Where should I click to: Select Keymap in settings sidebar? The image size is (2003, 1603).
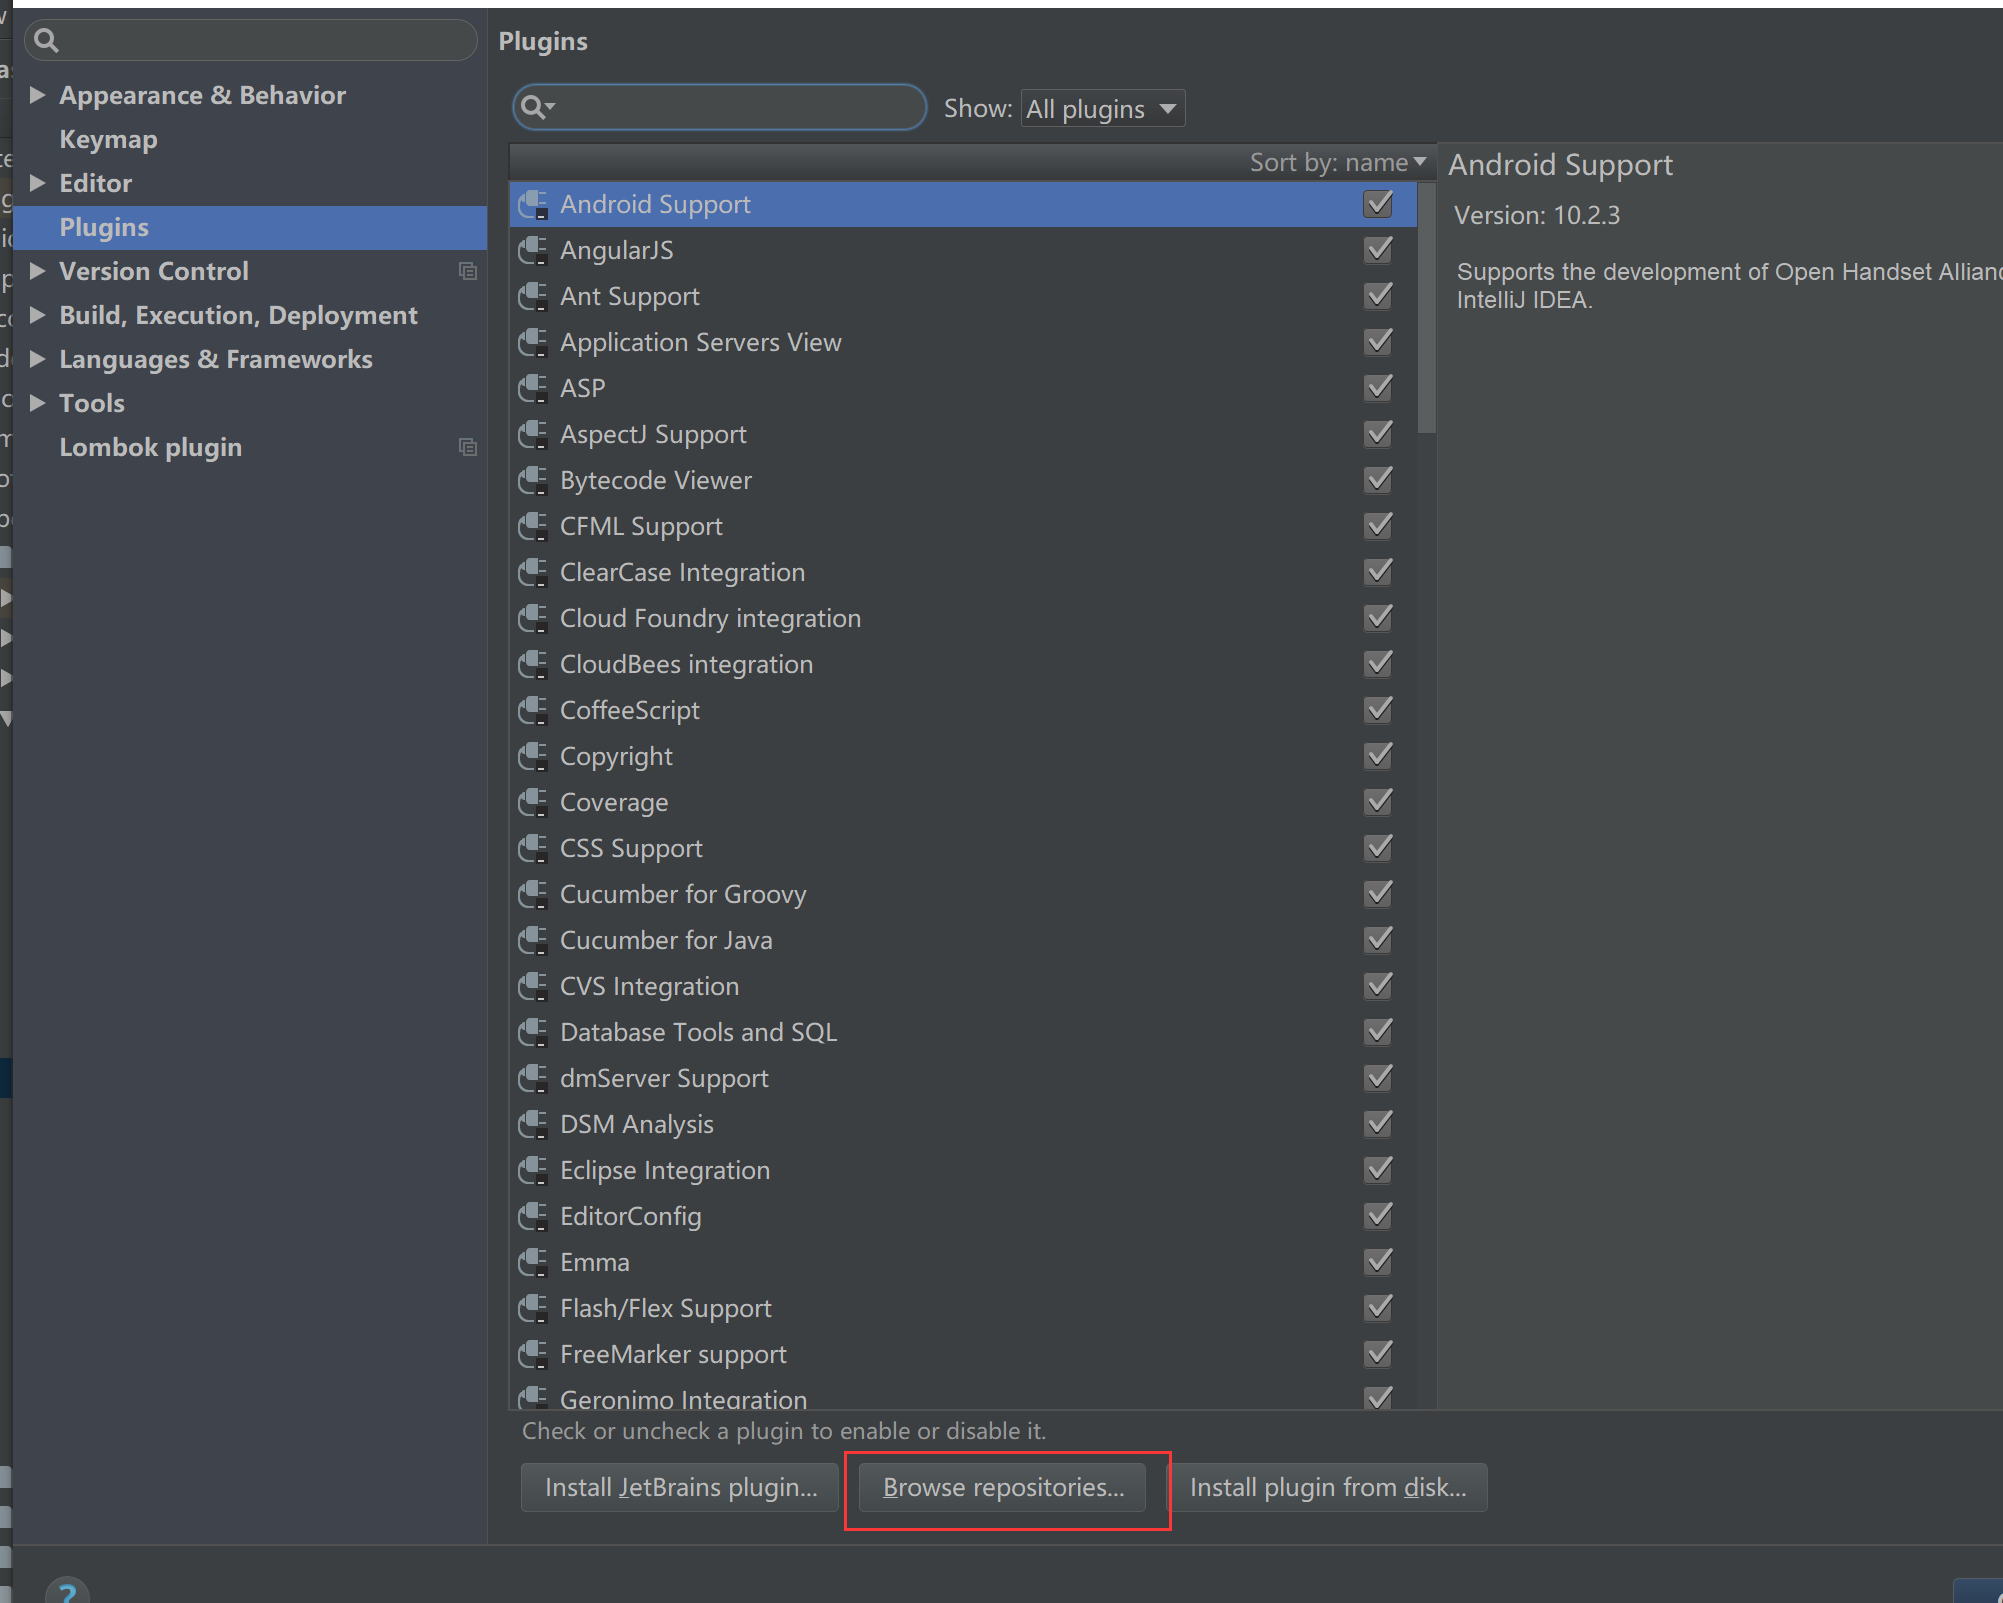click(x=108, y=139)
